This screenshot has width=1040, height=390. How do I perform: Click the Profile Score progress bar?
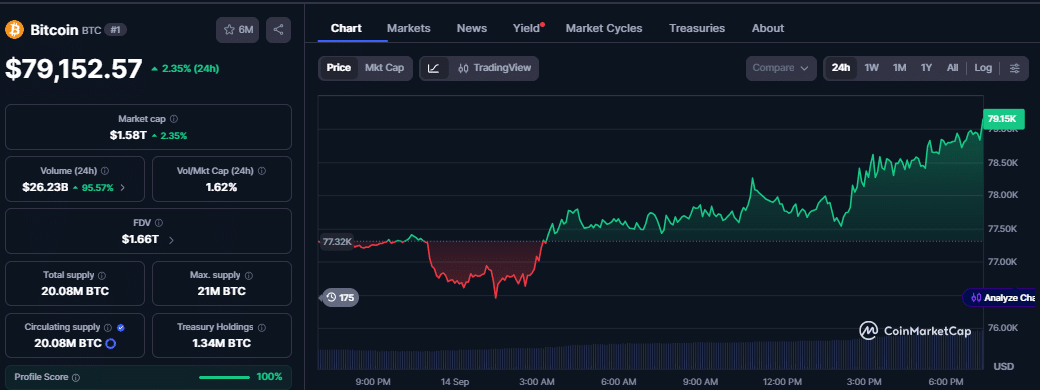[x=225, y=377]
